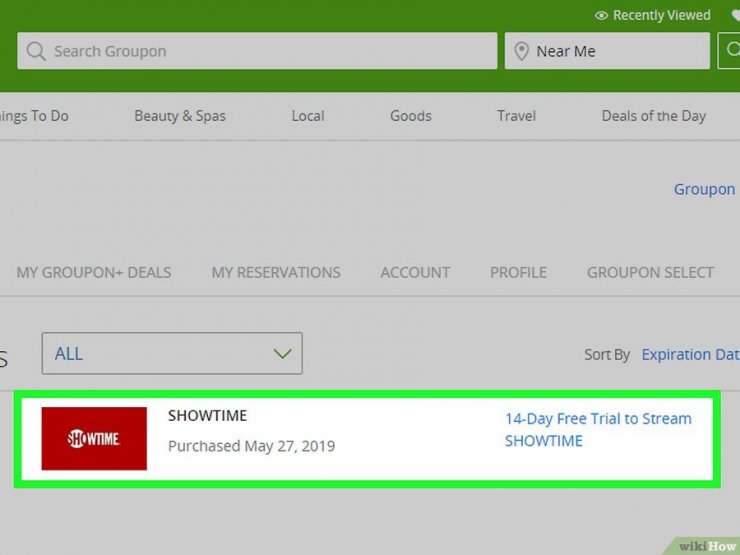Click the location pin icon beside Near Me

pos(521,51)
